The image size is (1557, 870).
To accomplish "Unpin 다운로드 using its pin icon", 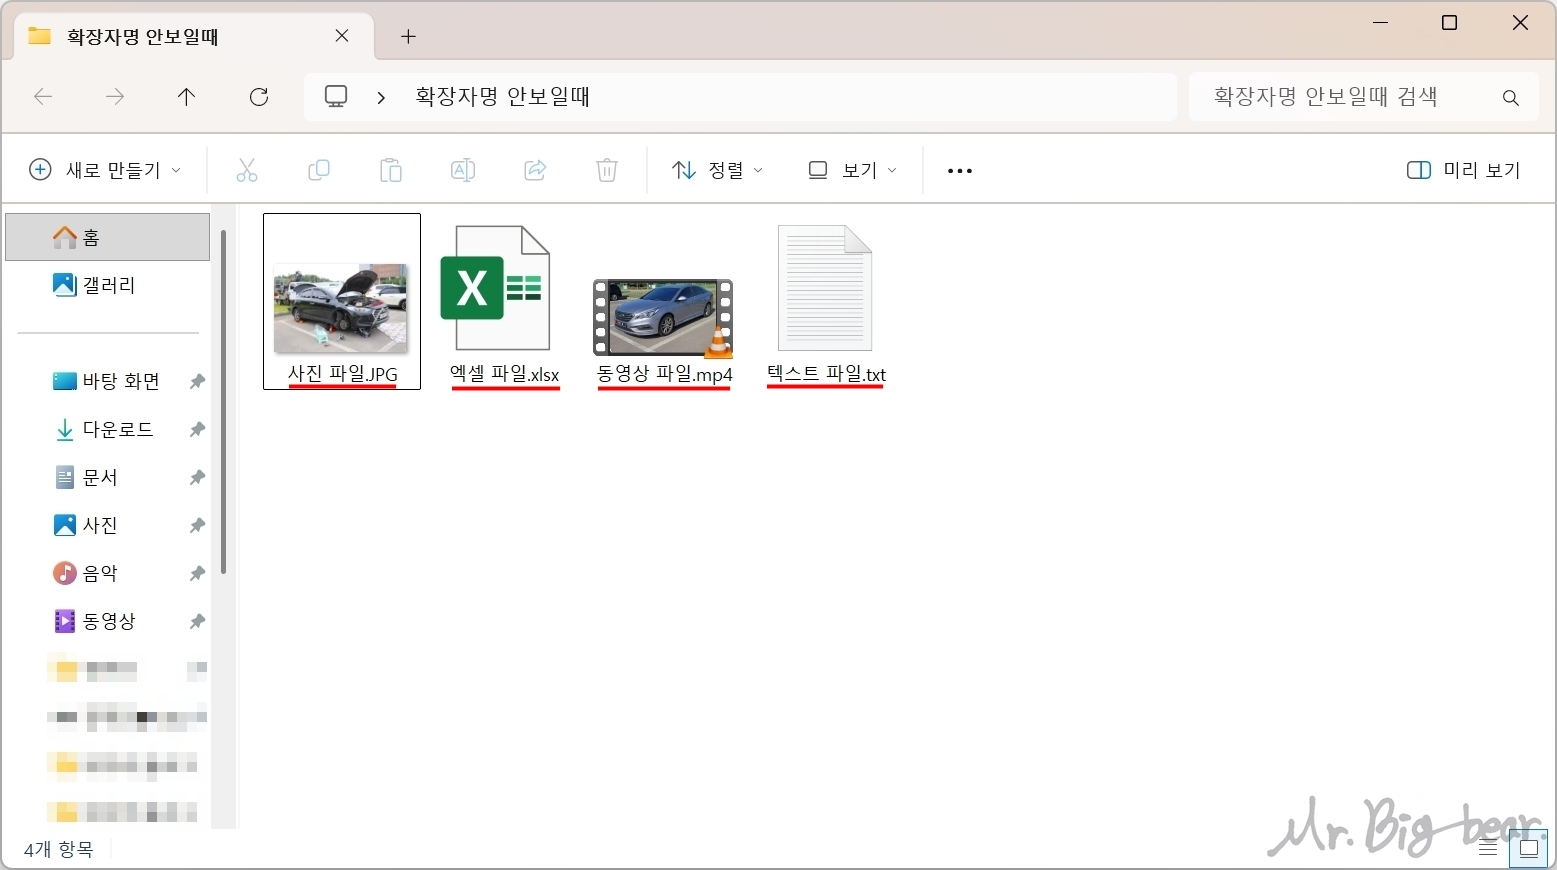I will coord(197,429).
